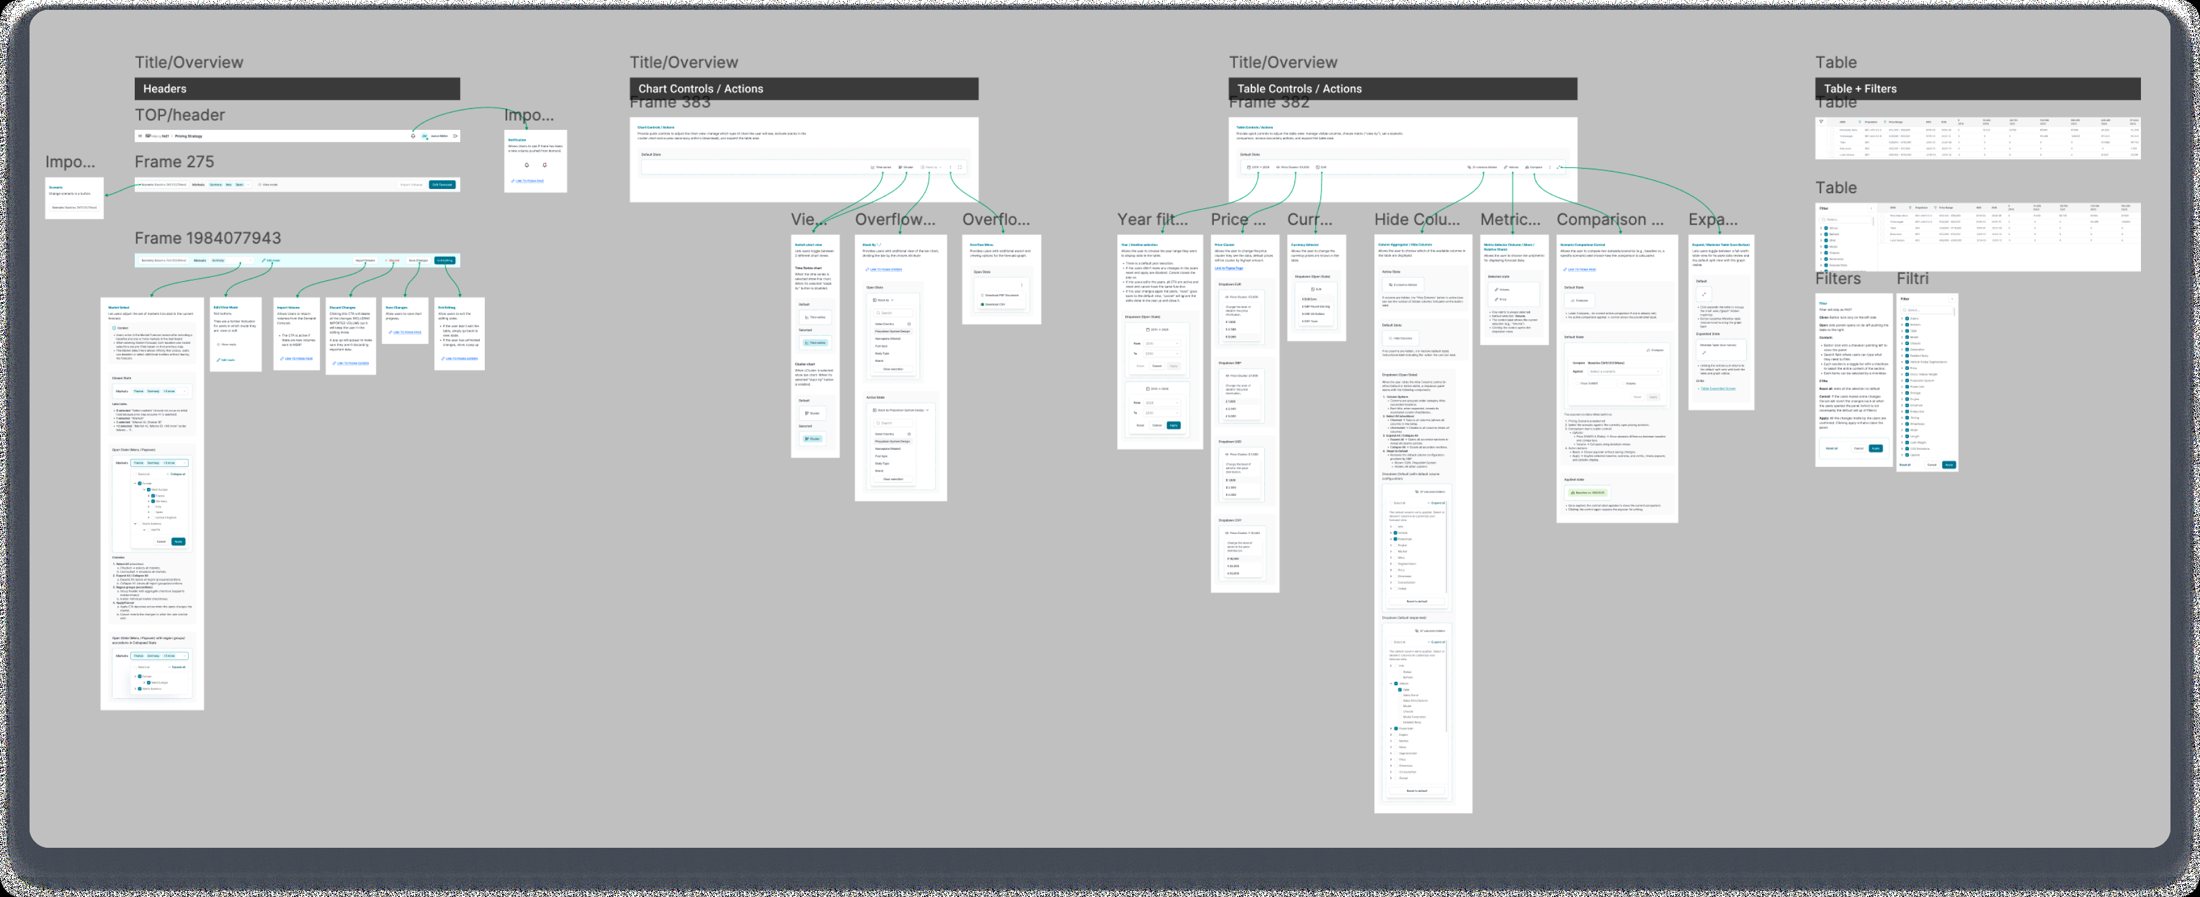The image size is (2200, 897).
Task: Click the red Discard action in Frame 1984077943
Action: click(x=393, y=260)
